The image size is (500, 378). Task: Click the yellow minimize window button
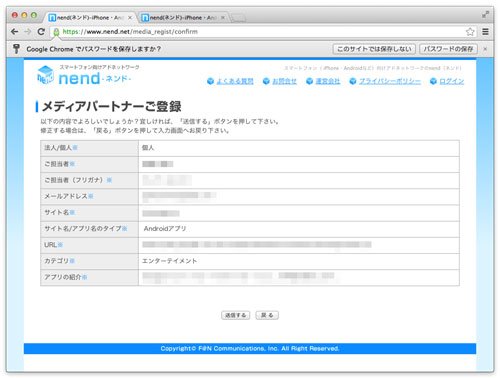(x=24, y=15)
